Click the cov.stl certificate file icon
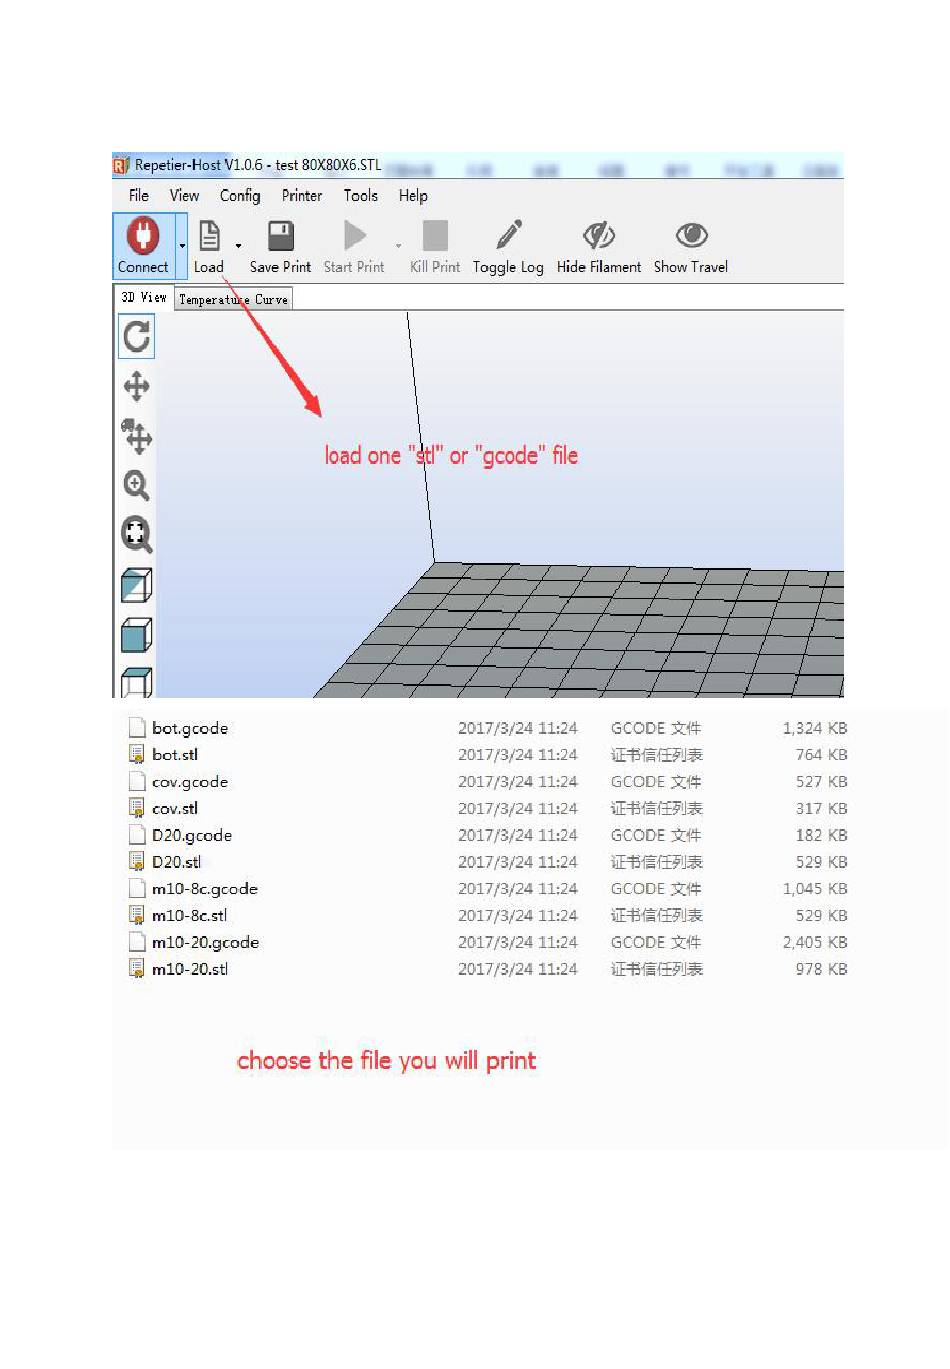950x1369 pixels. pos(137,808)
